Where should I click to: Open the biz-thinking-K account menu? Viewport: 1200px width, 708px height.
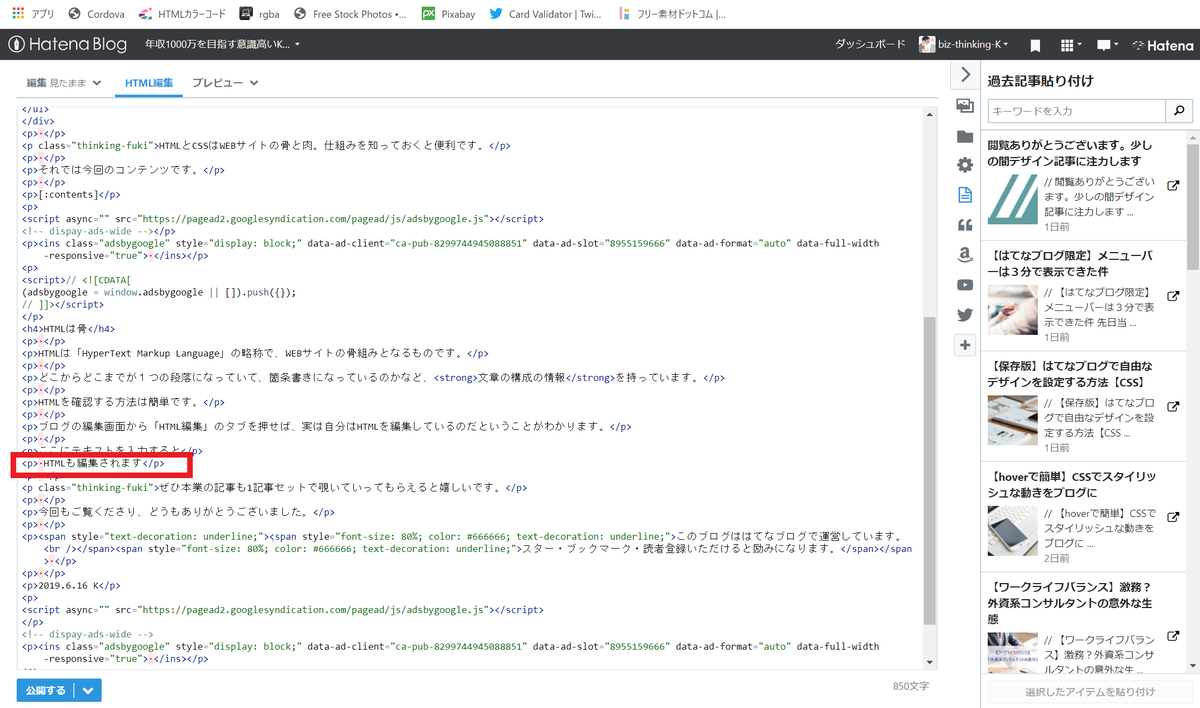(965, 45)
